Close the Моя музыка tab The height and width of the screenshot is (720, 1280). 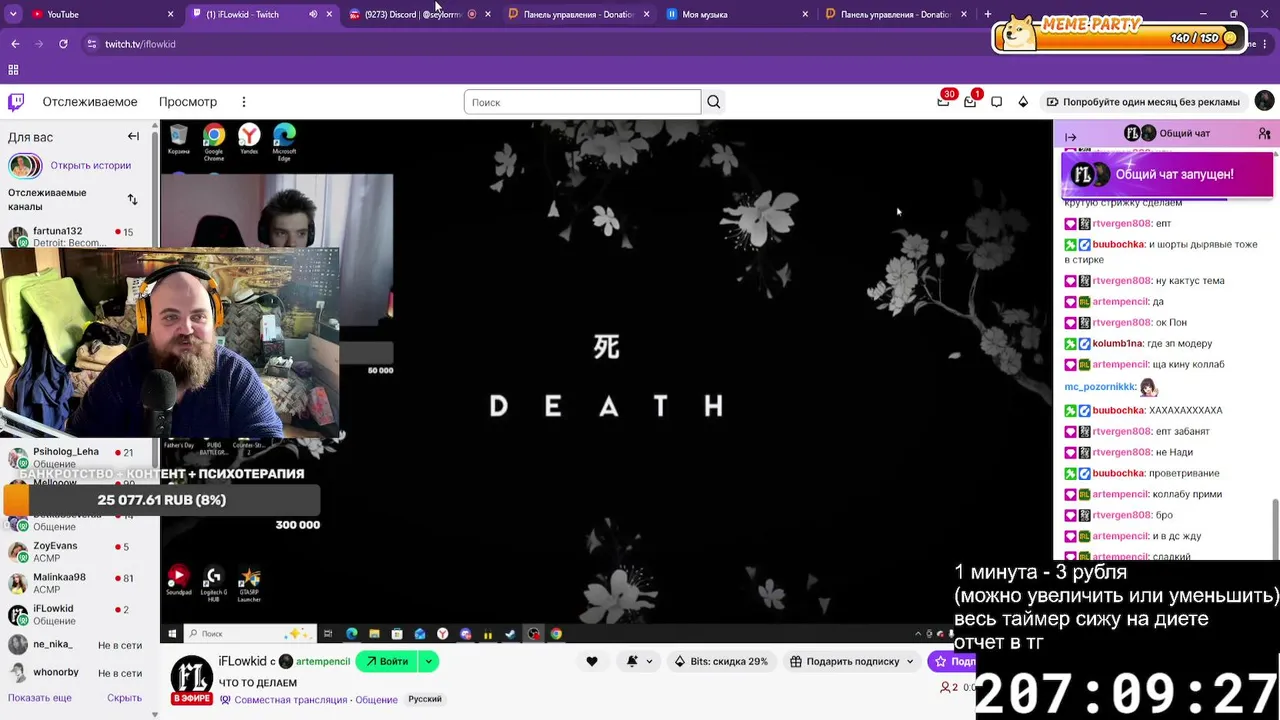point(805,14)
